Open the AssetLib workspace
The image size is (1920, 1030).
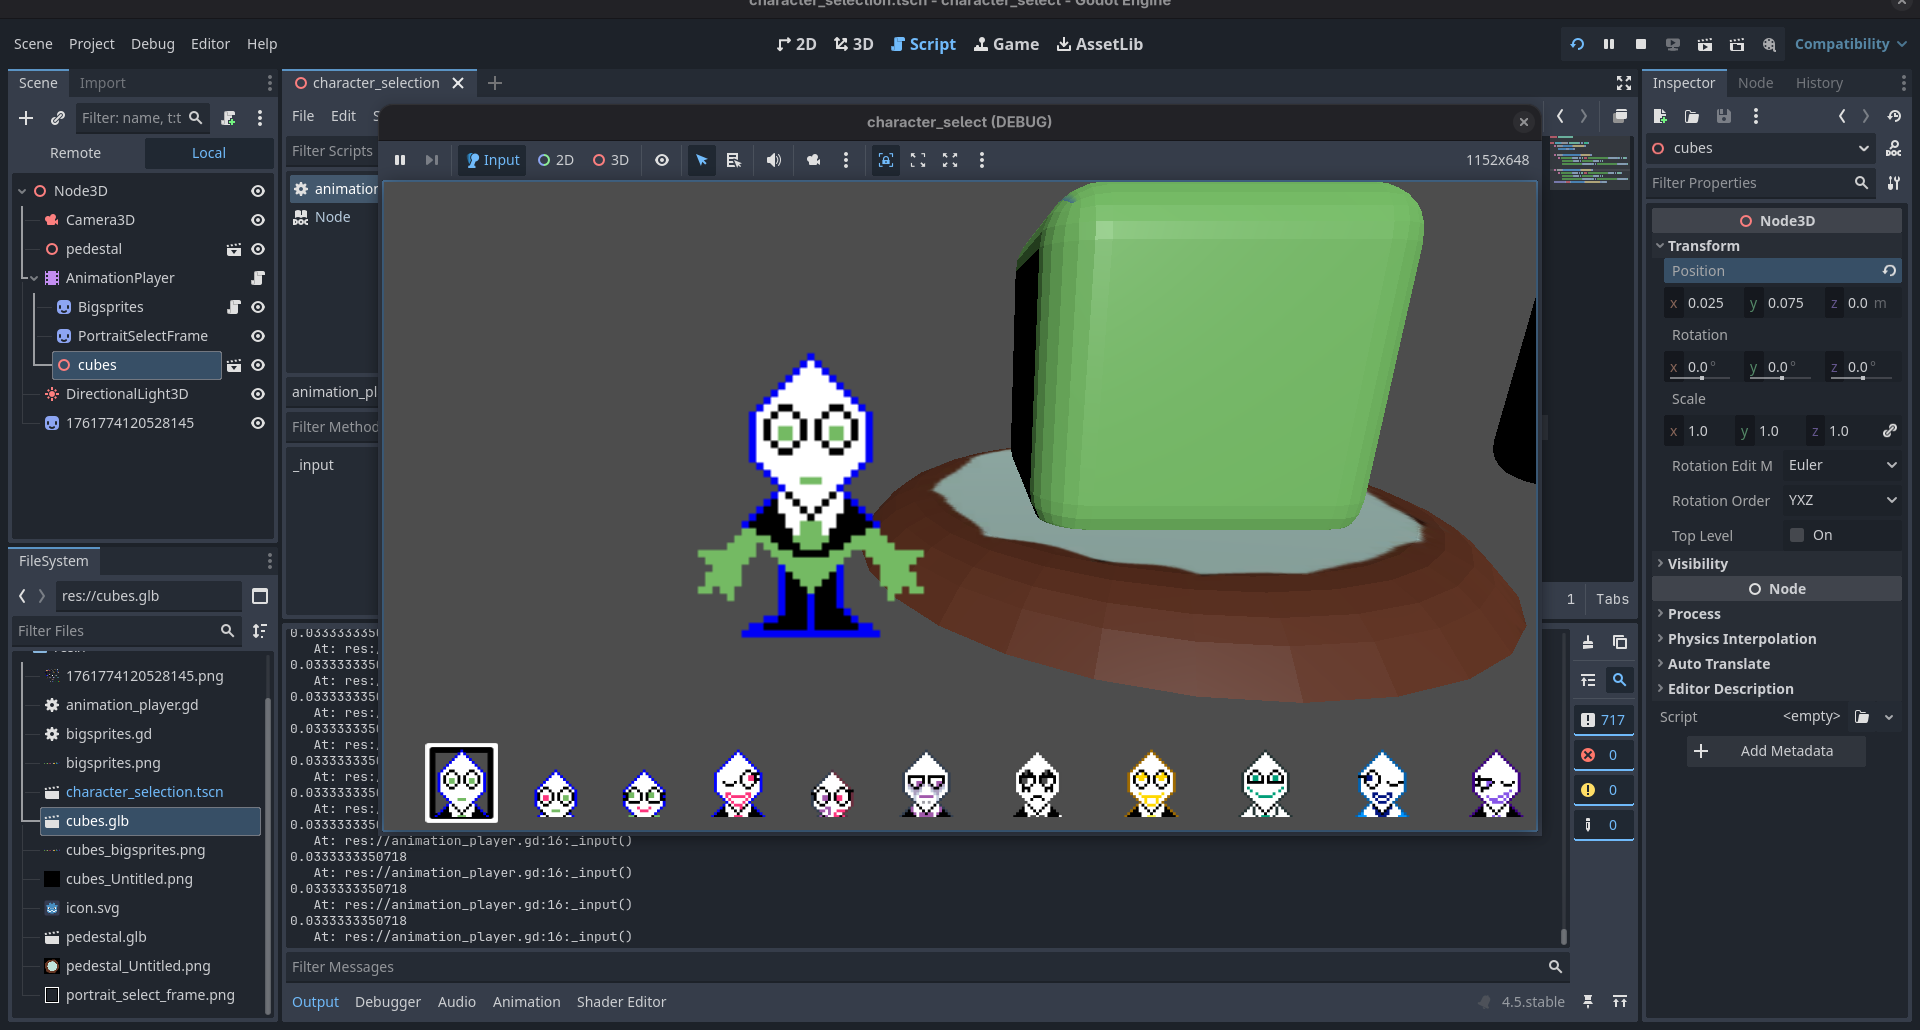1099,44
